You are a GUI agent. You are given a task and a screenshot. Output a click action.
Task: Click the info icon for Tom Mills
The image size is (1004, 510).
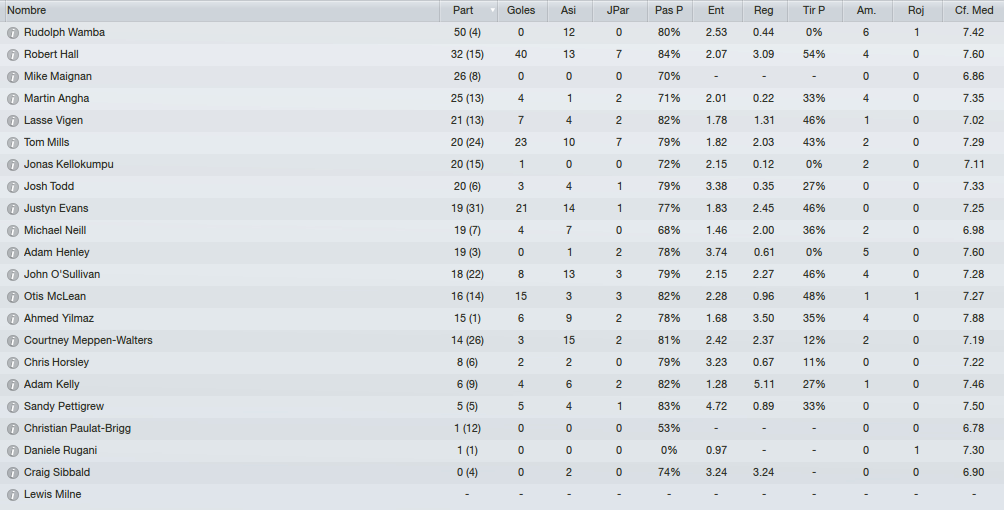12,142
